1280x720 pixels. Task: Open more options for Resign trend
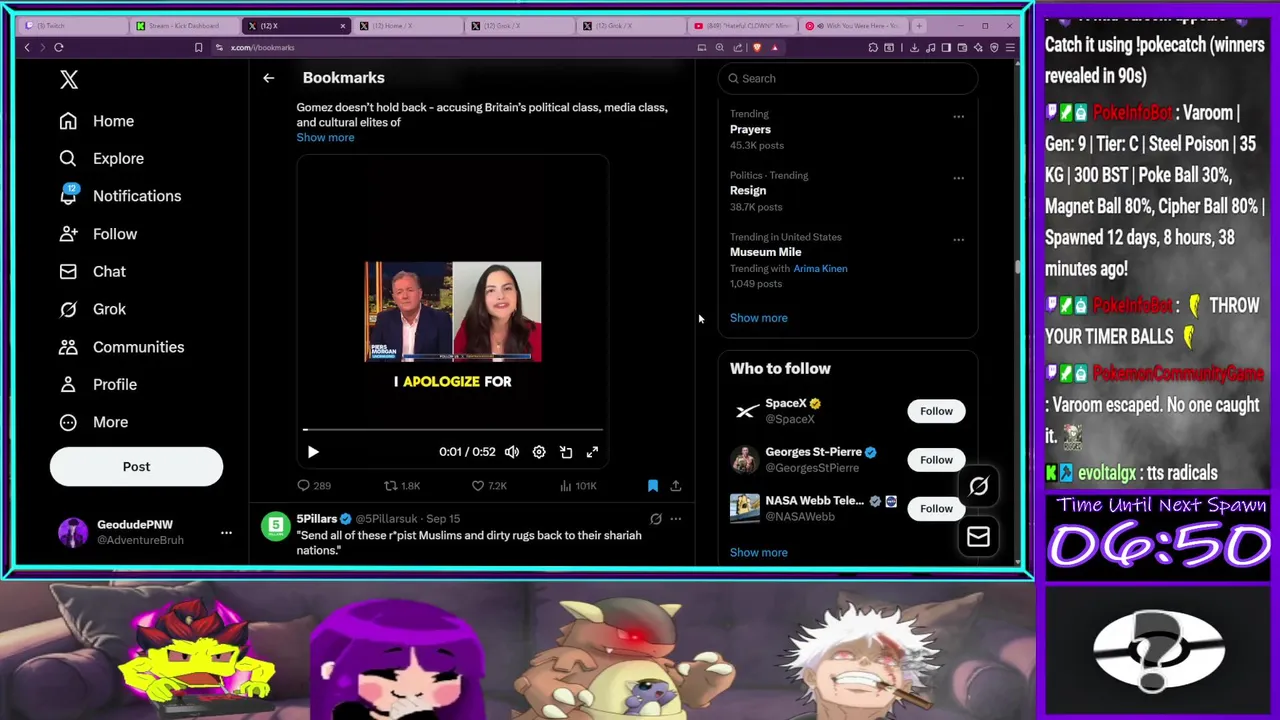coord(958,178)
